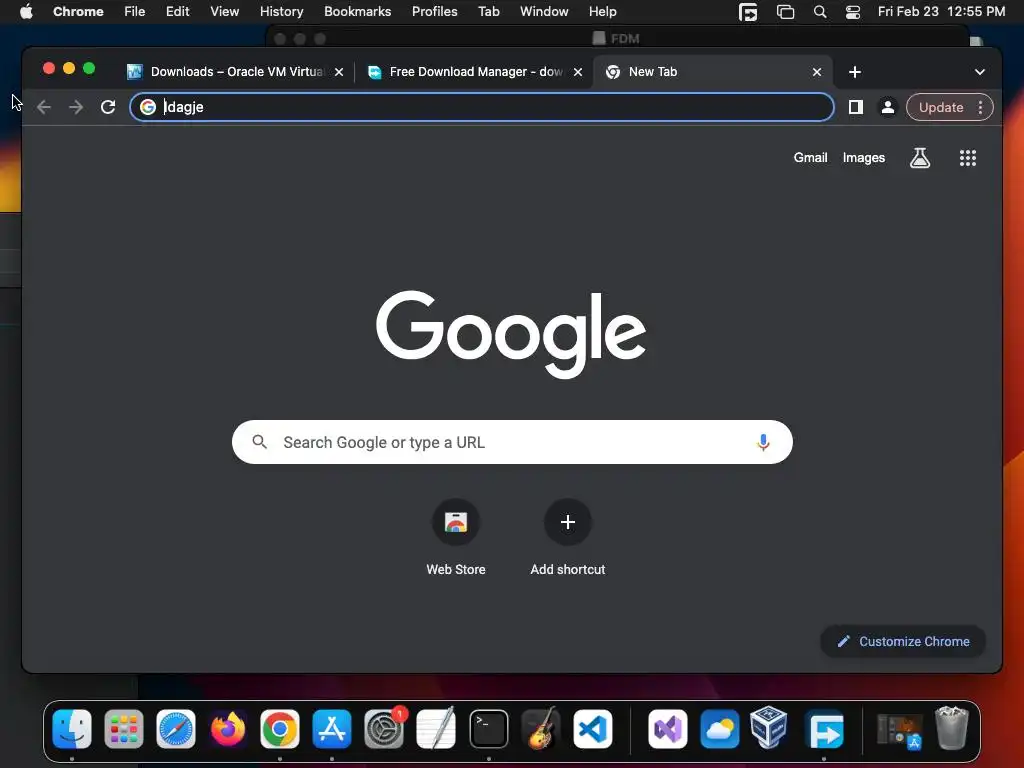The width and height of the screenshot is (1024, 768).
Task: Start voice search with the microphone
Action: pyautogui.click(x=763, y=442)
